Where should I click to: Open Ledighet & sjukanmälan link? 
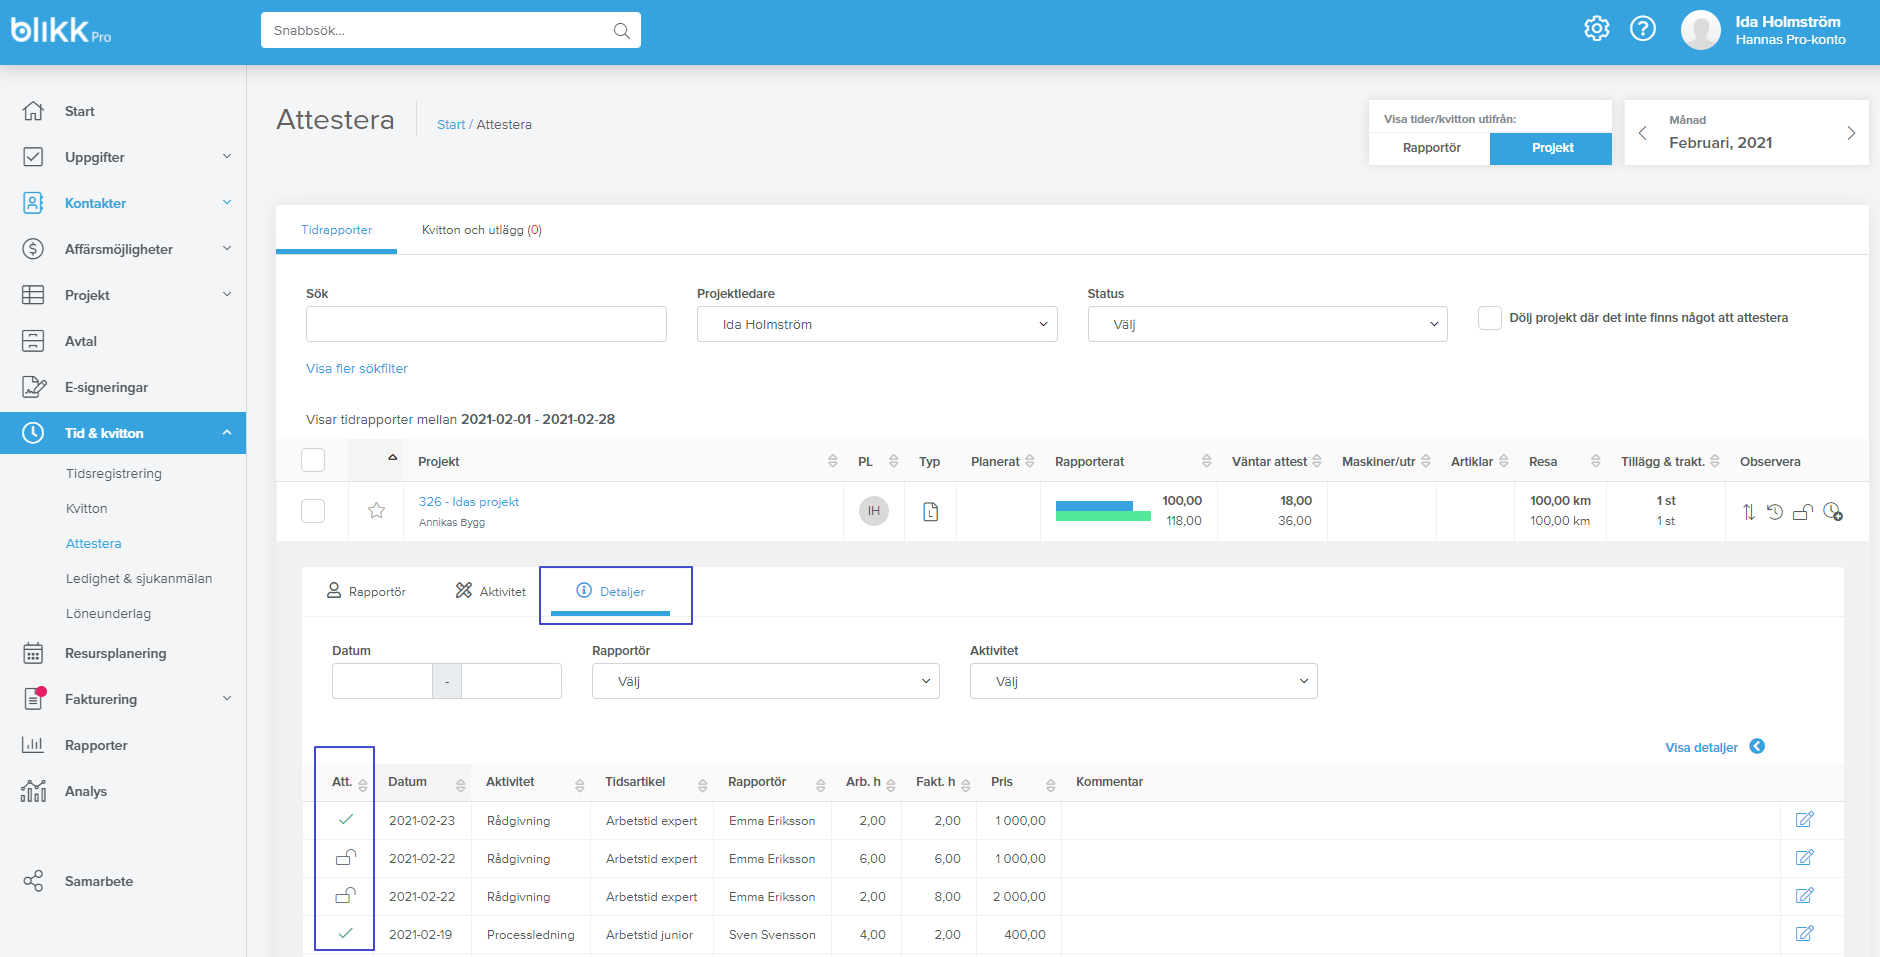(139, 579)
